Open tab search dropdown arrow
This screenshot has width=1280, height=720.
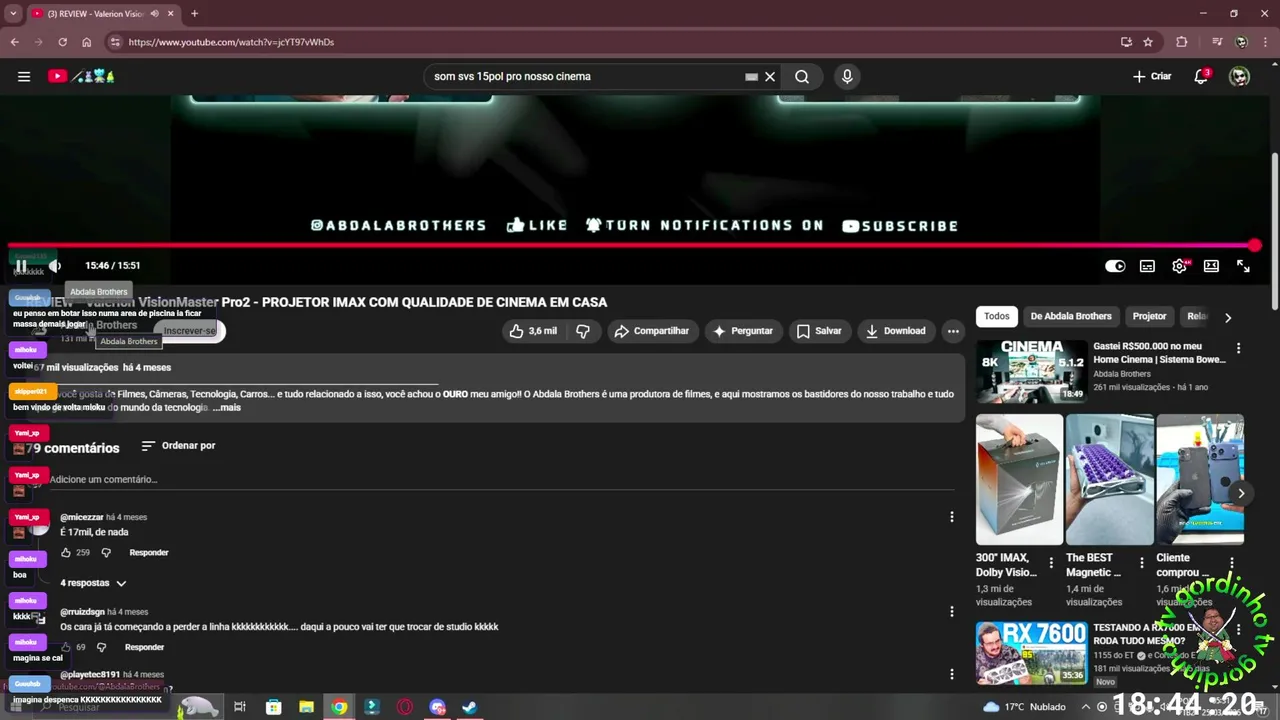click(13, 14)
